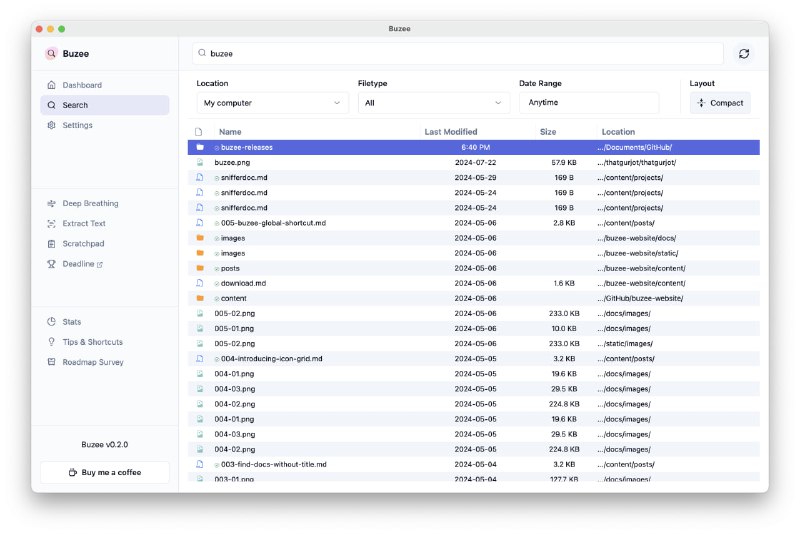Click the refresh icon beside search bar

coord(743,54)
